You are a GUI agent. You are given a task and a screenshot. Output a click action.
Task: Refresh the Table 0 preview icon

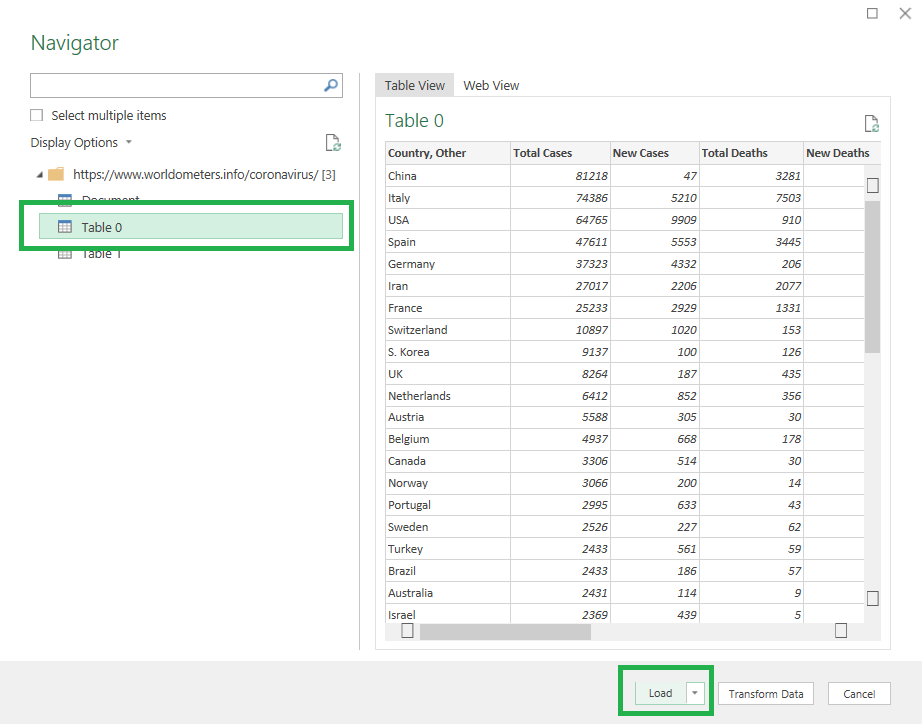(871, 124)
